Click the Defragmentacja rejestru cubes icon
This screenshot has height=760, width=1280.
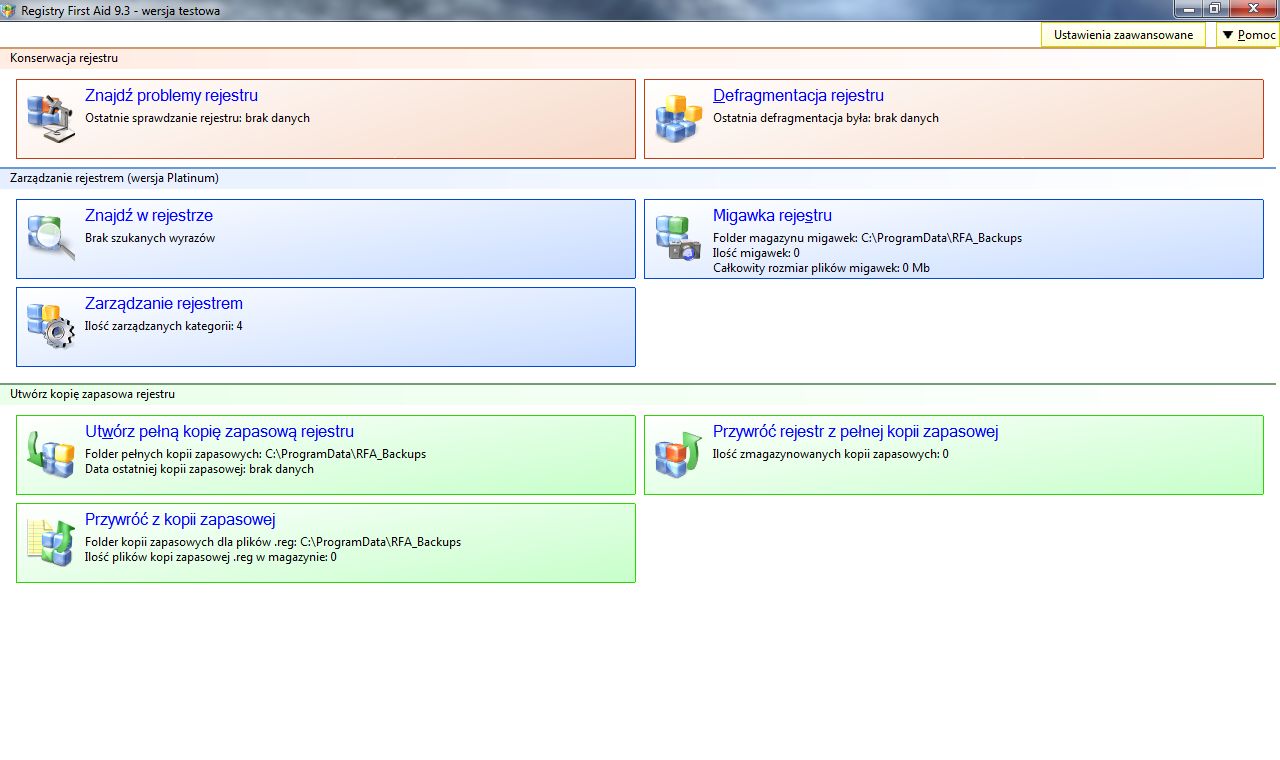click(679, 118)
